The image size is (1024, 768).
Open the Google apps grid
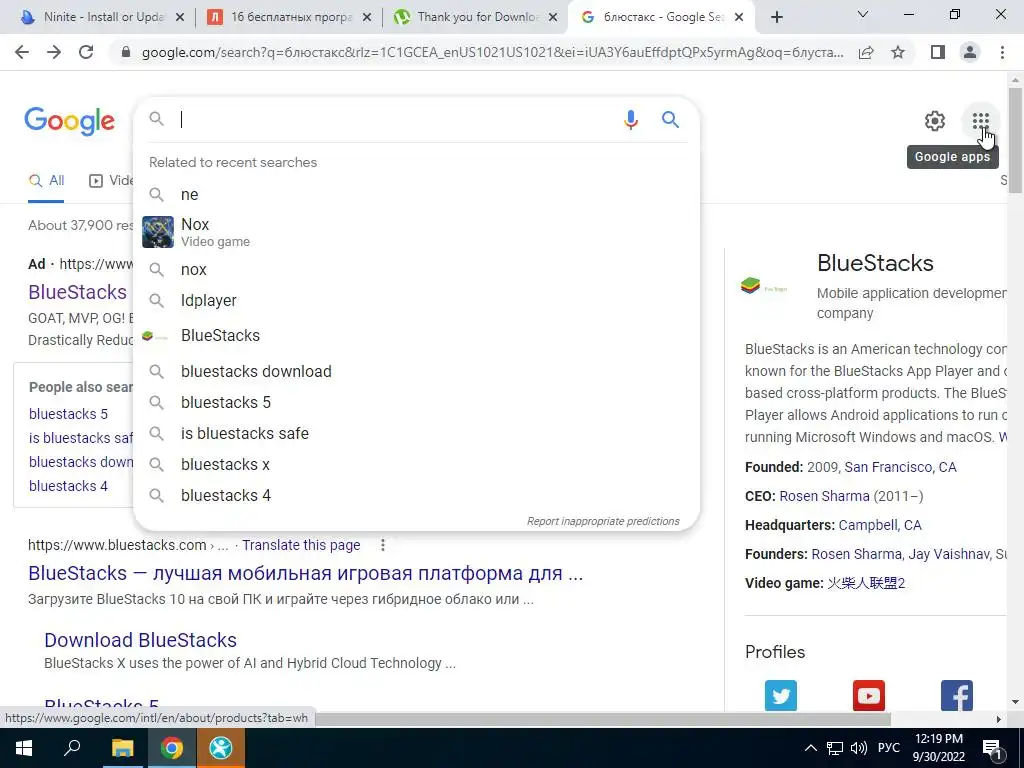[x=980, y=121]
